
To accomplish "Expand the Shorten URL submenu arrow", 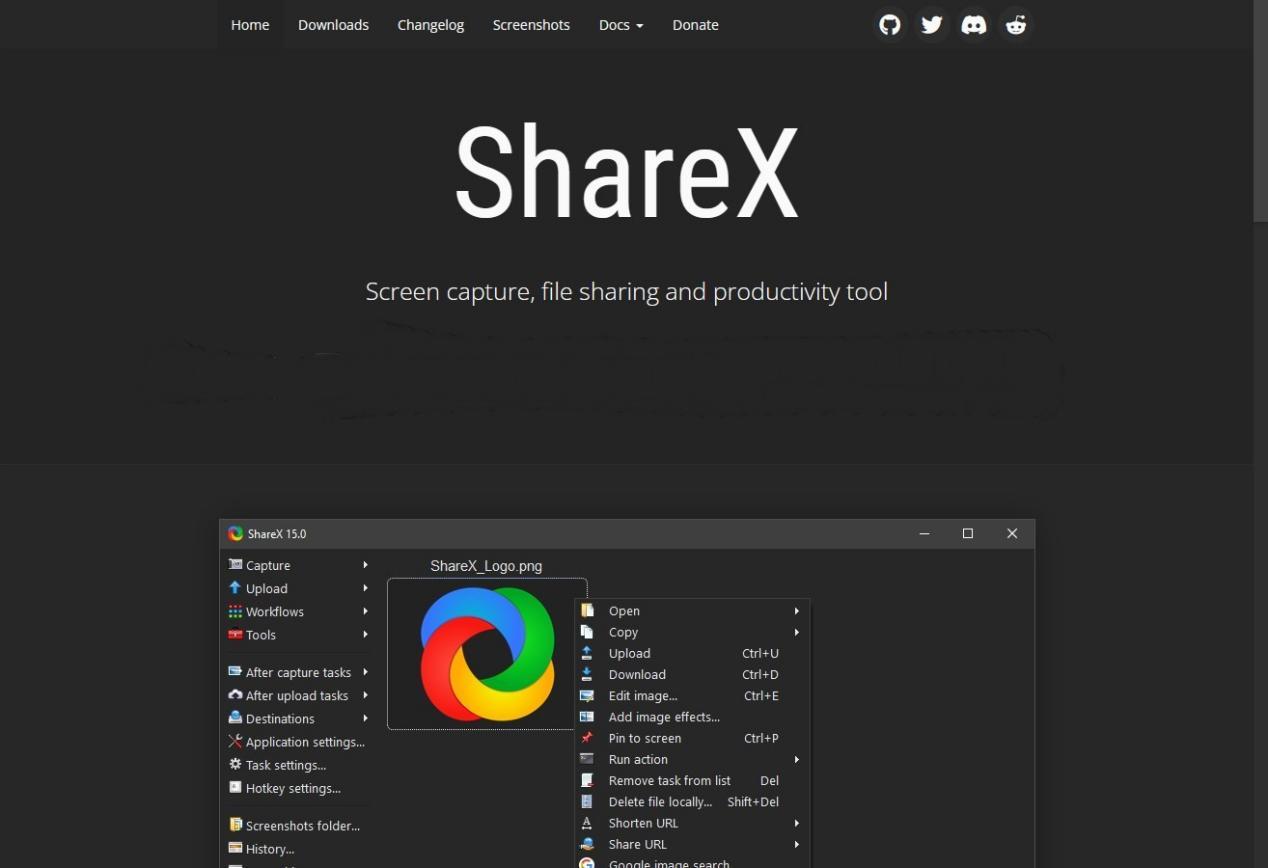I will (x=797, y=823).
